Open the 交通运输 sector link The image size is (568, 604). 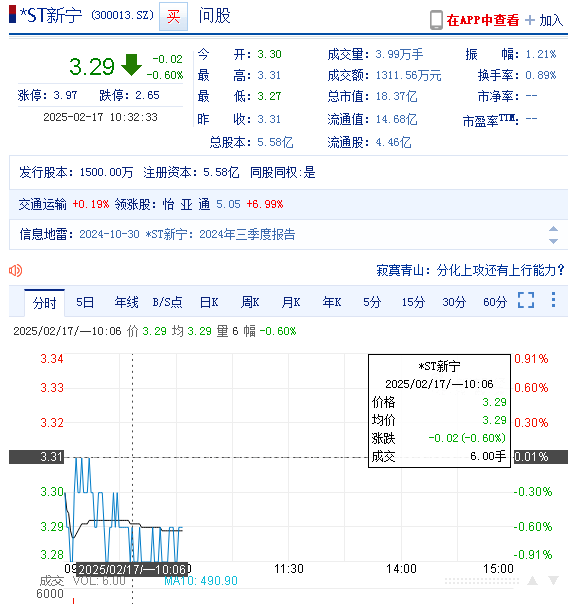coord(42,204)
